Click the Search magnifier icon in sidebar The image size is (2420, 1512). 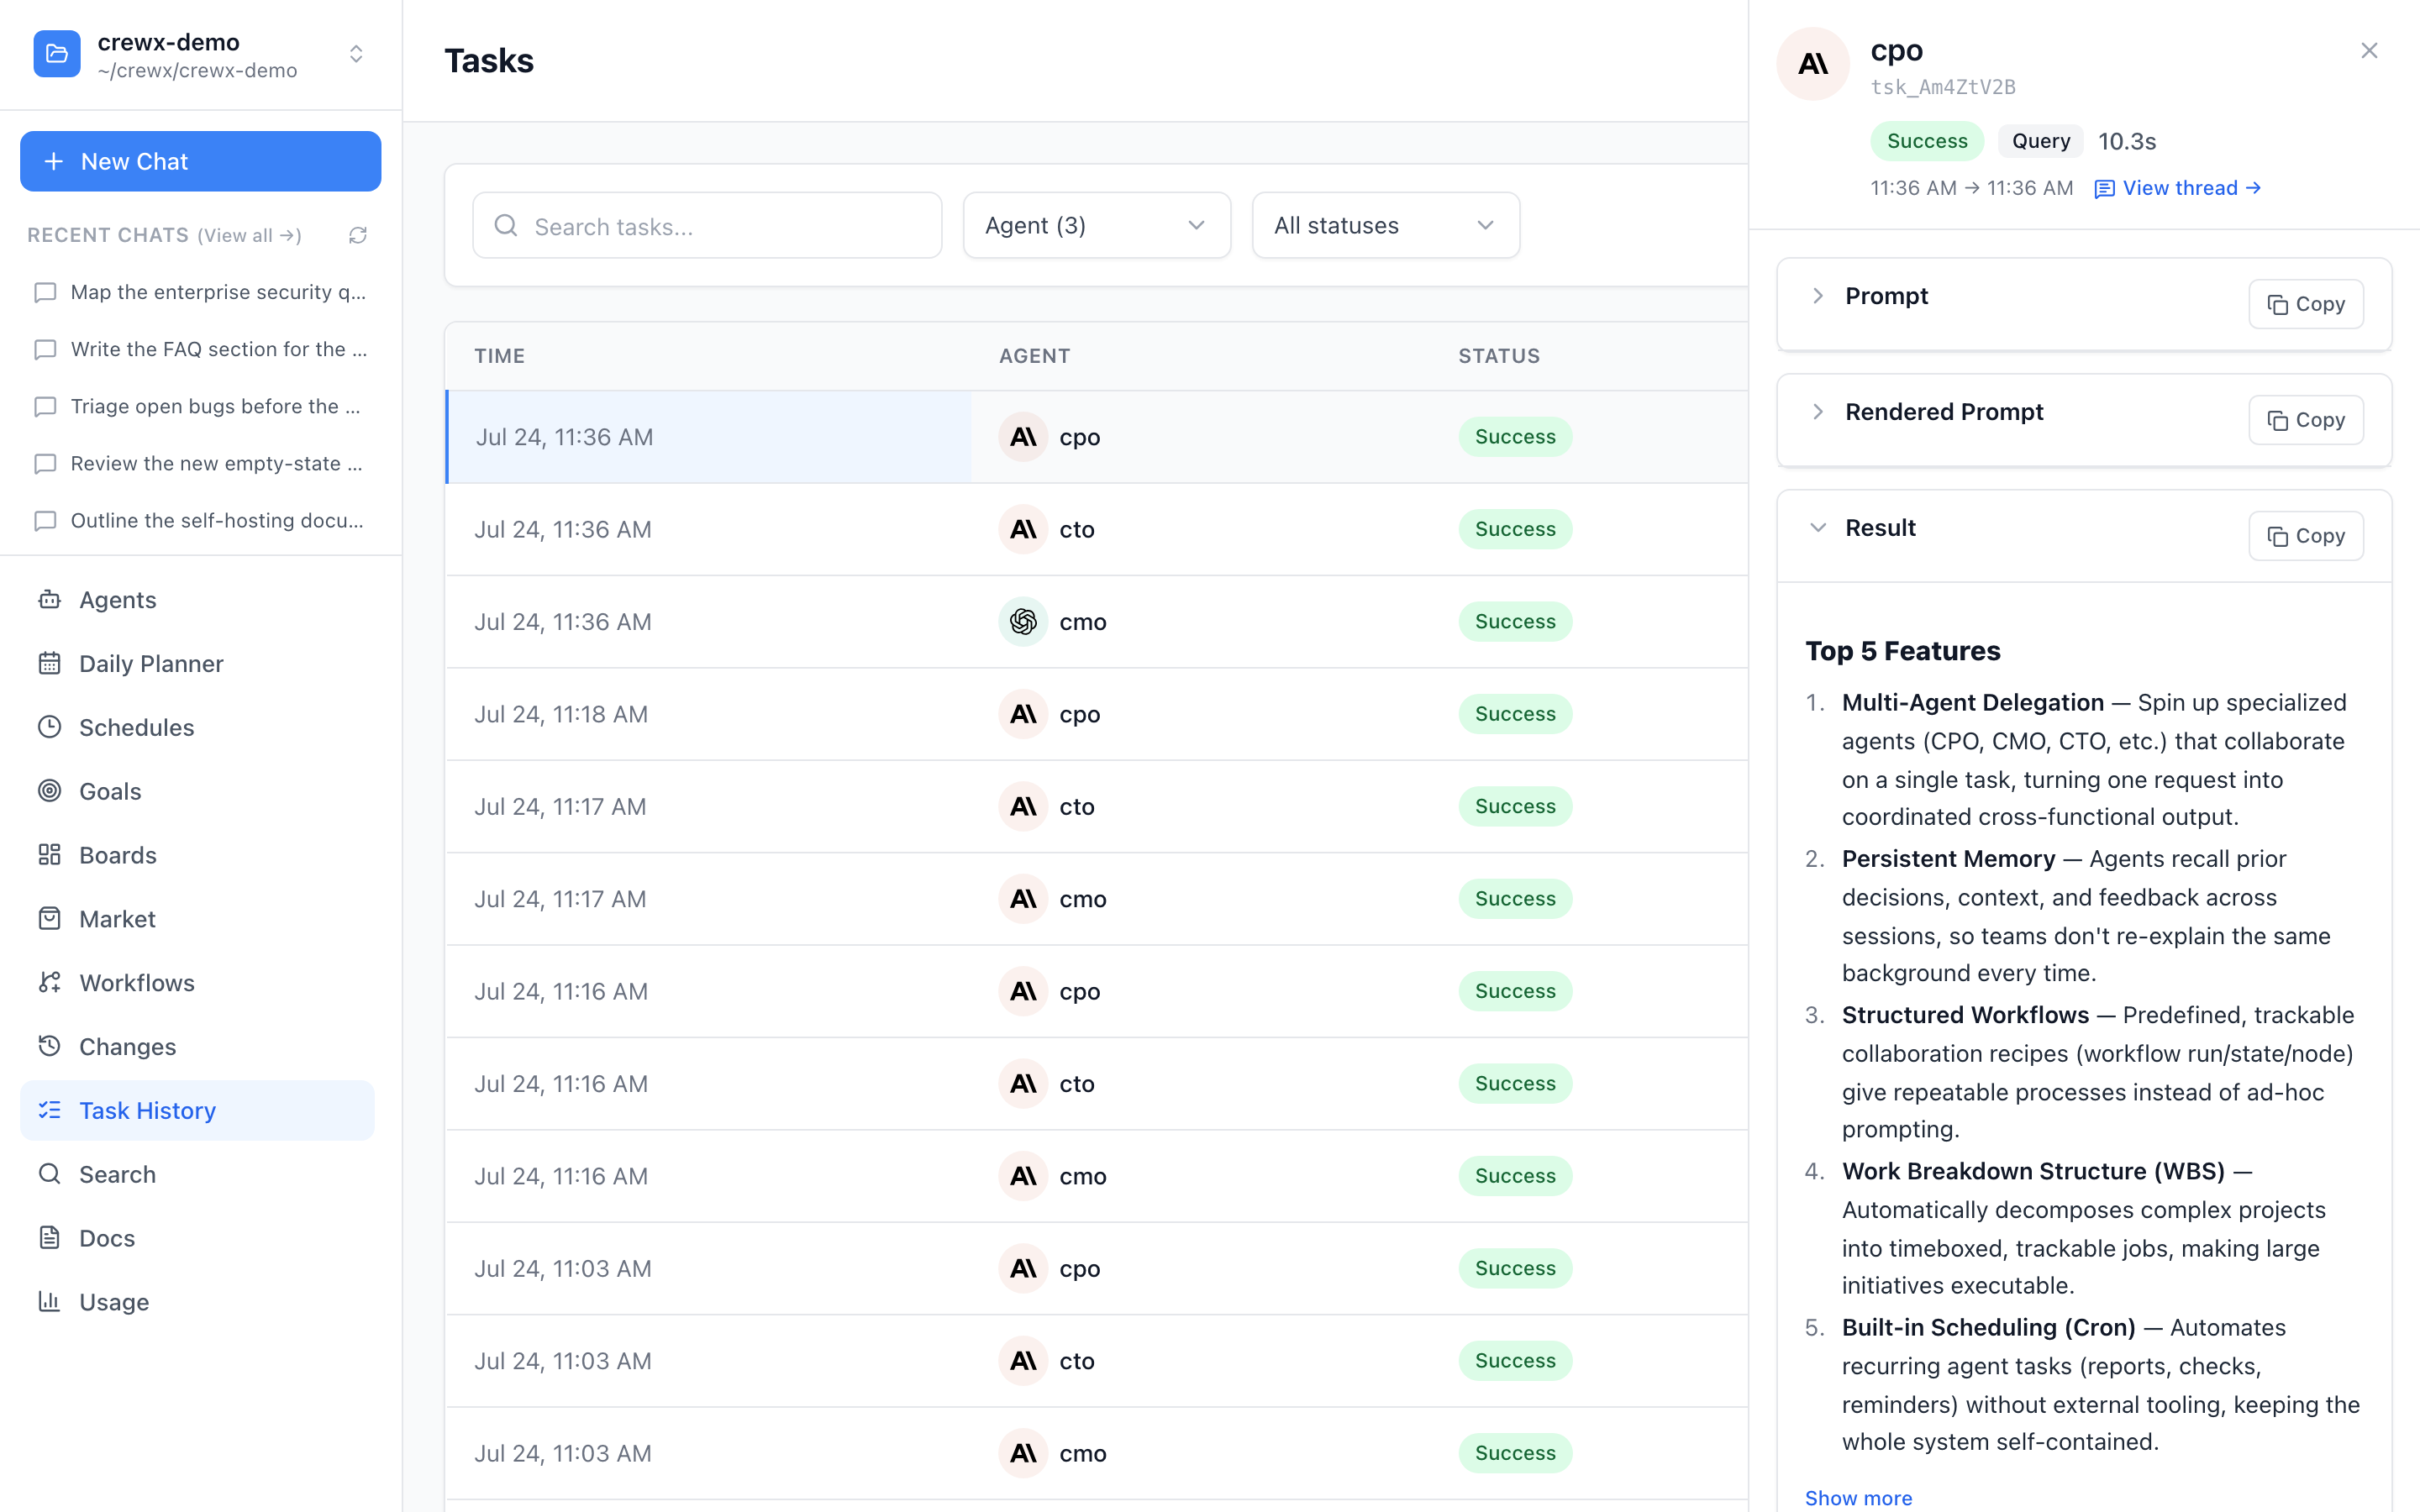click(49, 1174)
